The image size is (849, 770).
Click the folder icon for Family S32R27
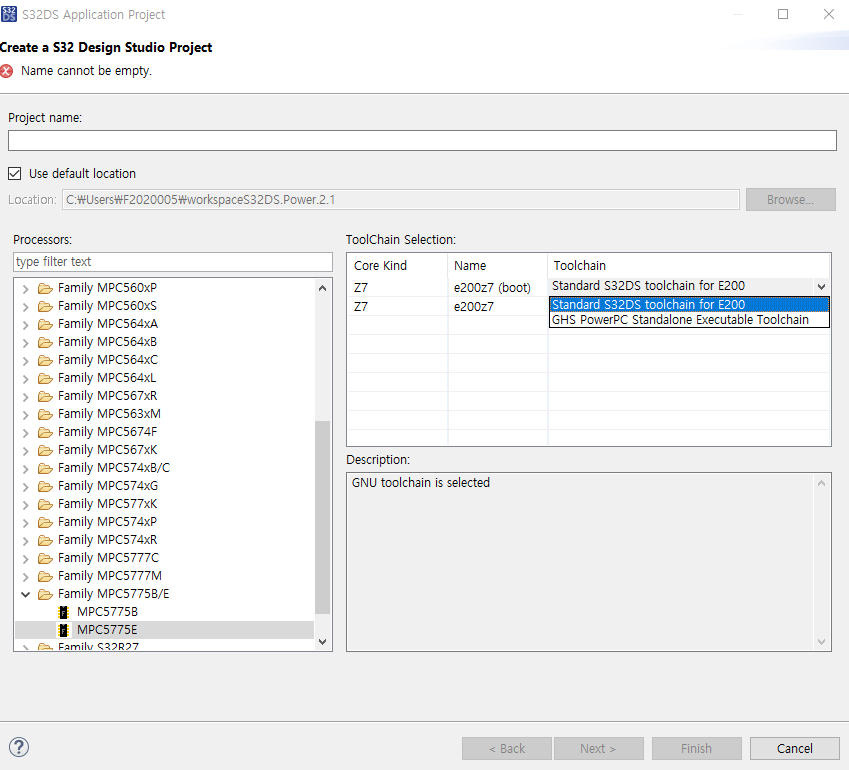[x=46, y=647]
